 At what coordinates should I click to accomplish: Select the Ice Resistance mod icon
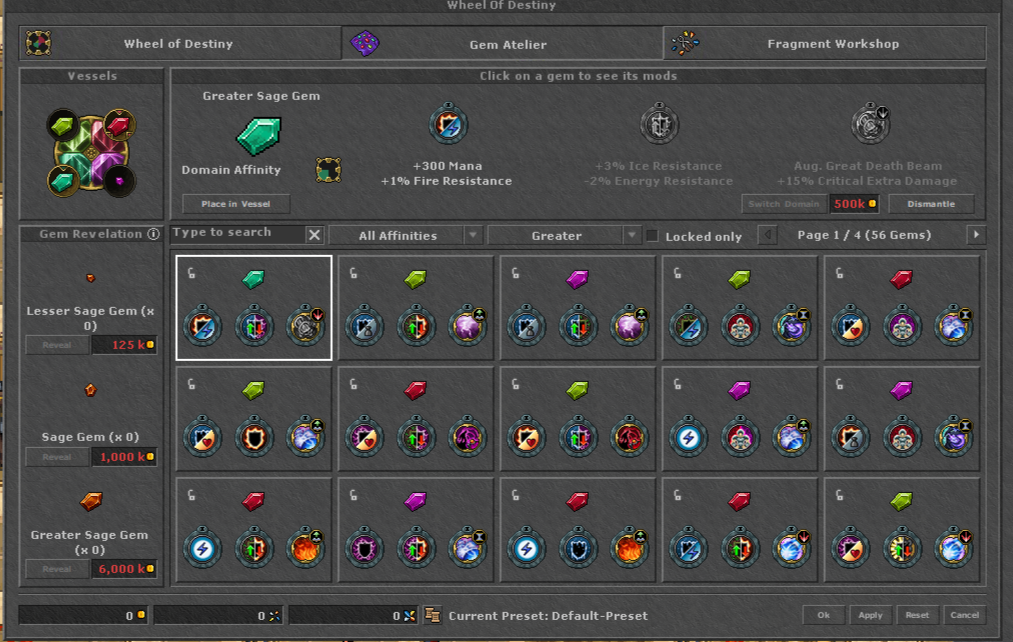(659, 123)
